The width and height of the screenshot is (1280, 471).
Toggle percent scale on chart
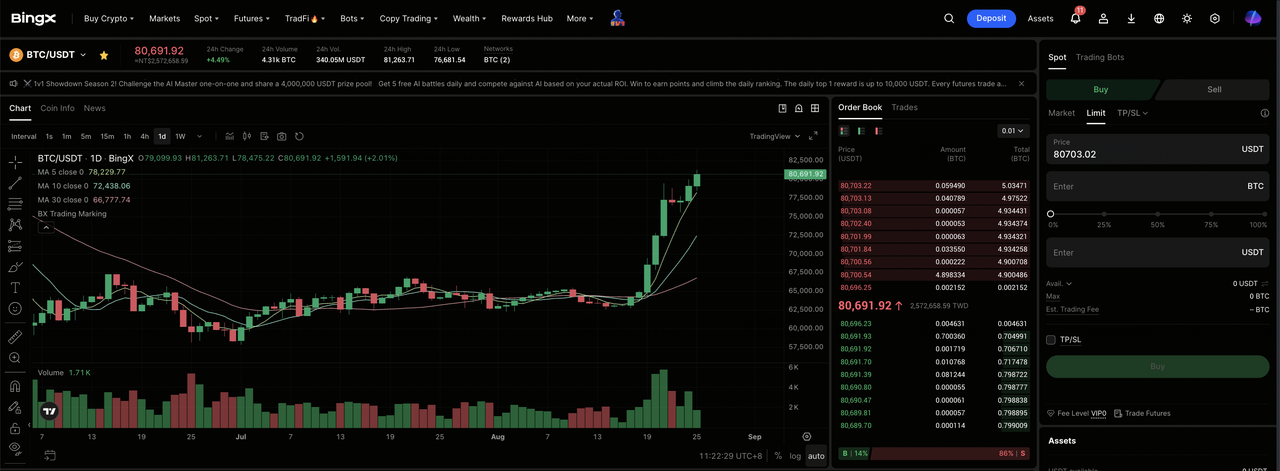[x=778, y=456]
